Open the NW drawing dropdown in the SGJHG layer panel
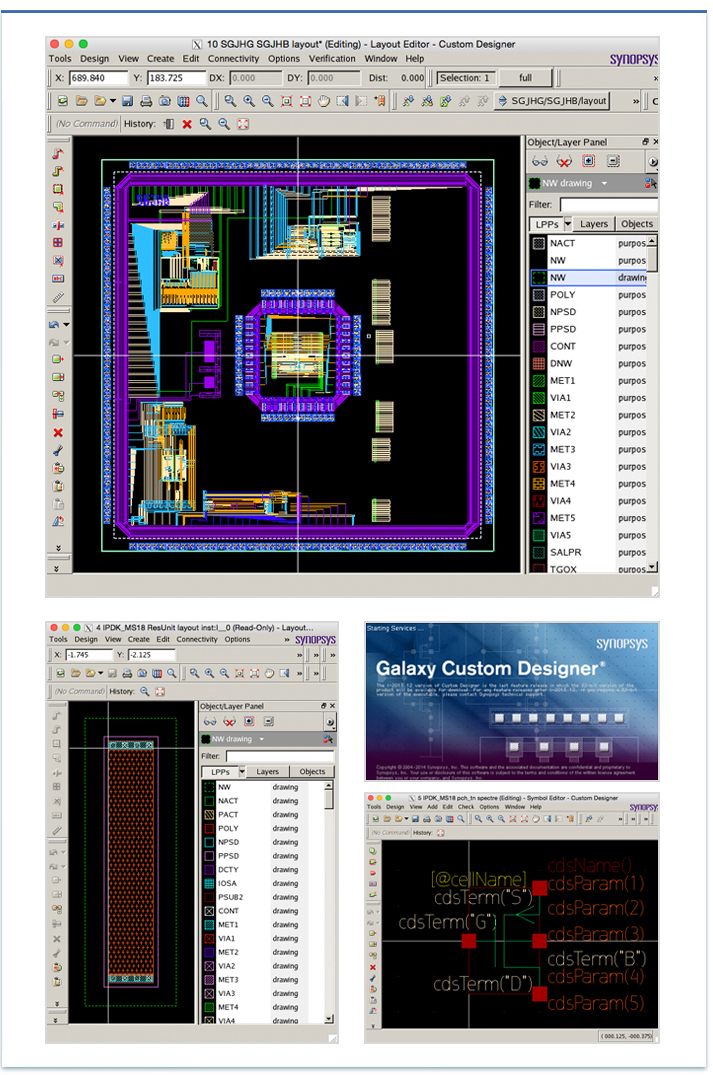Screen dimensions: 713x1075 point(604,184)
